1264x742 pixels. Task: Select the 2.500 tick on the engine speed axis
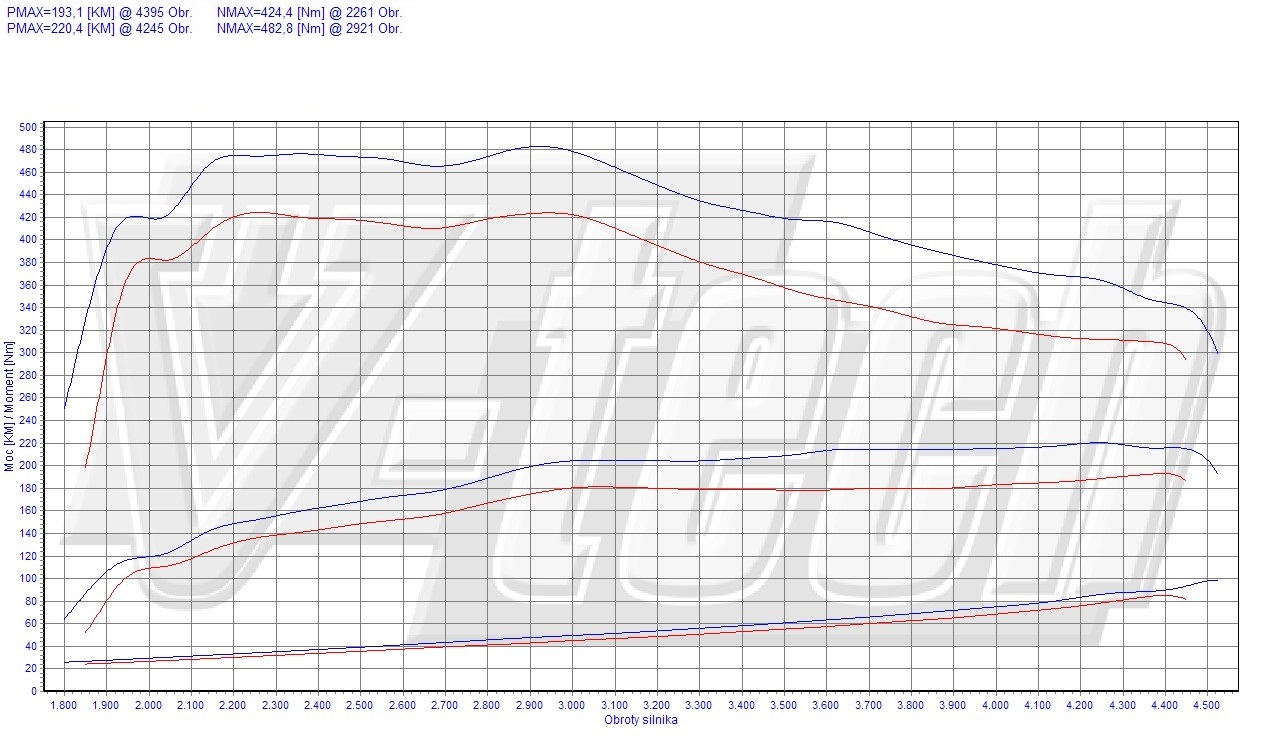(360, 706)
